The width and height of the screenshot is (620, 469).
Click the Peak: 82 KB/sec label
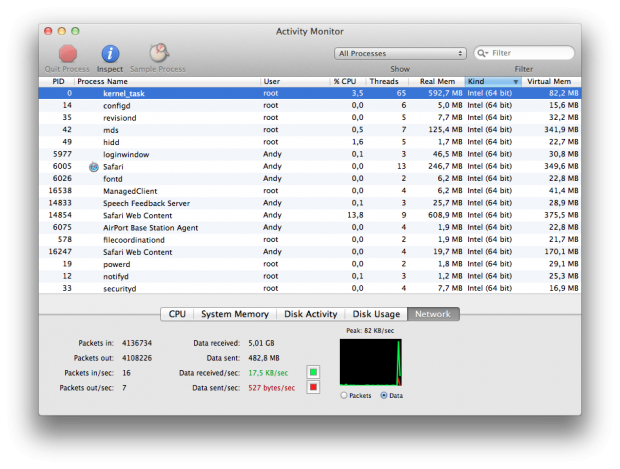(x=370, y=331)
